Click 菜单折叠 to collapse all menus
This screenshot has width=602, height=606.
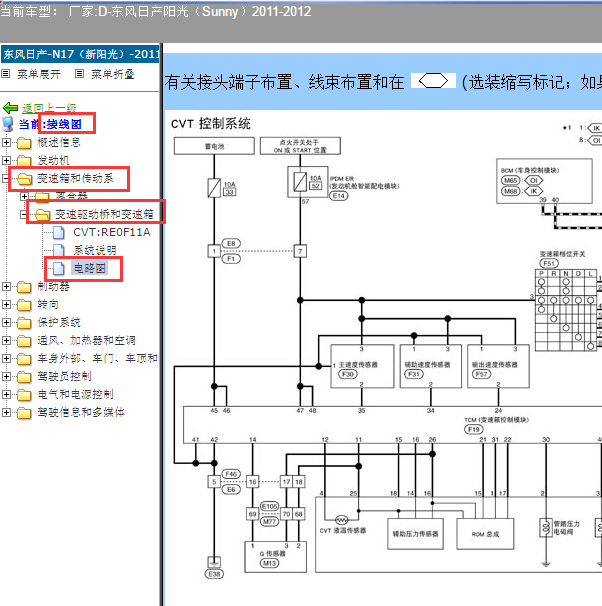[x=112, y=74]
